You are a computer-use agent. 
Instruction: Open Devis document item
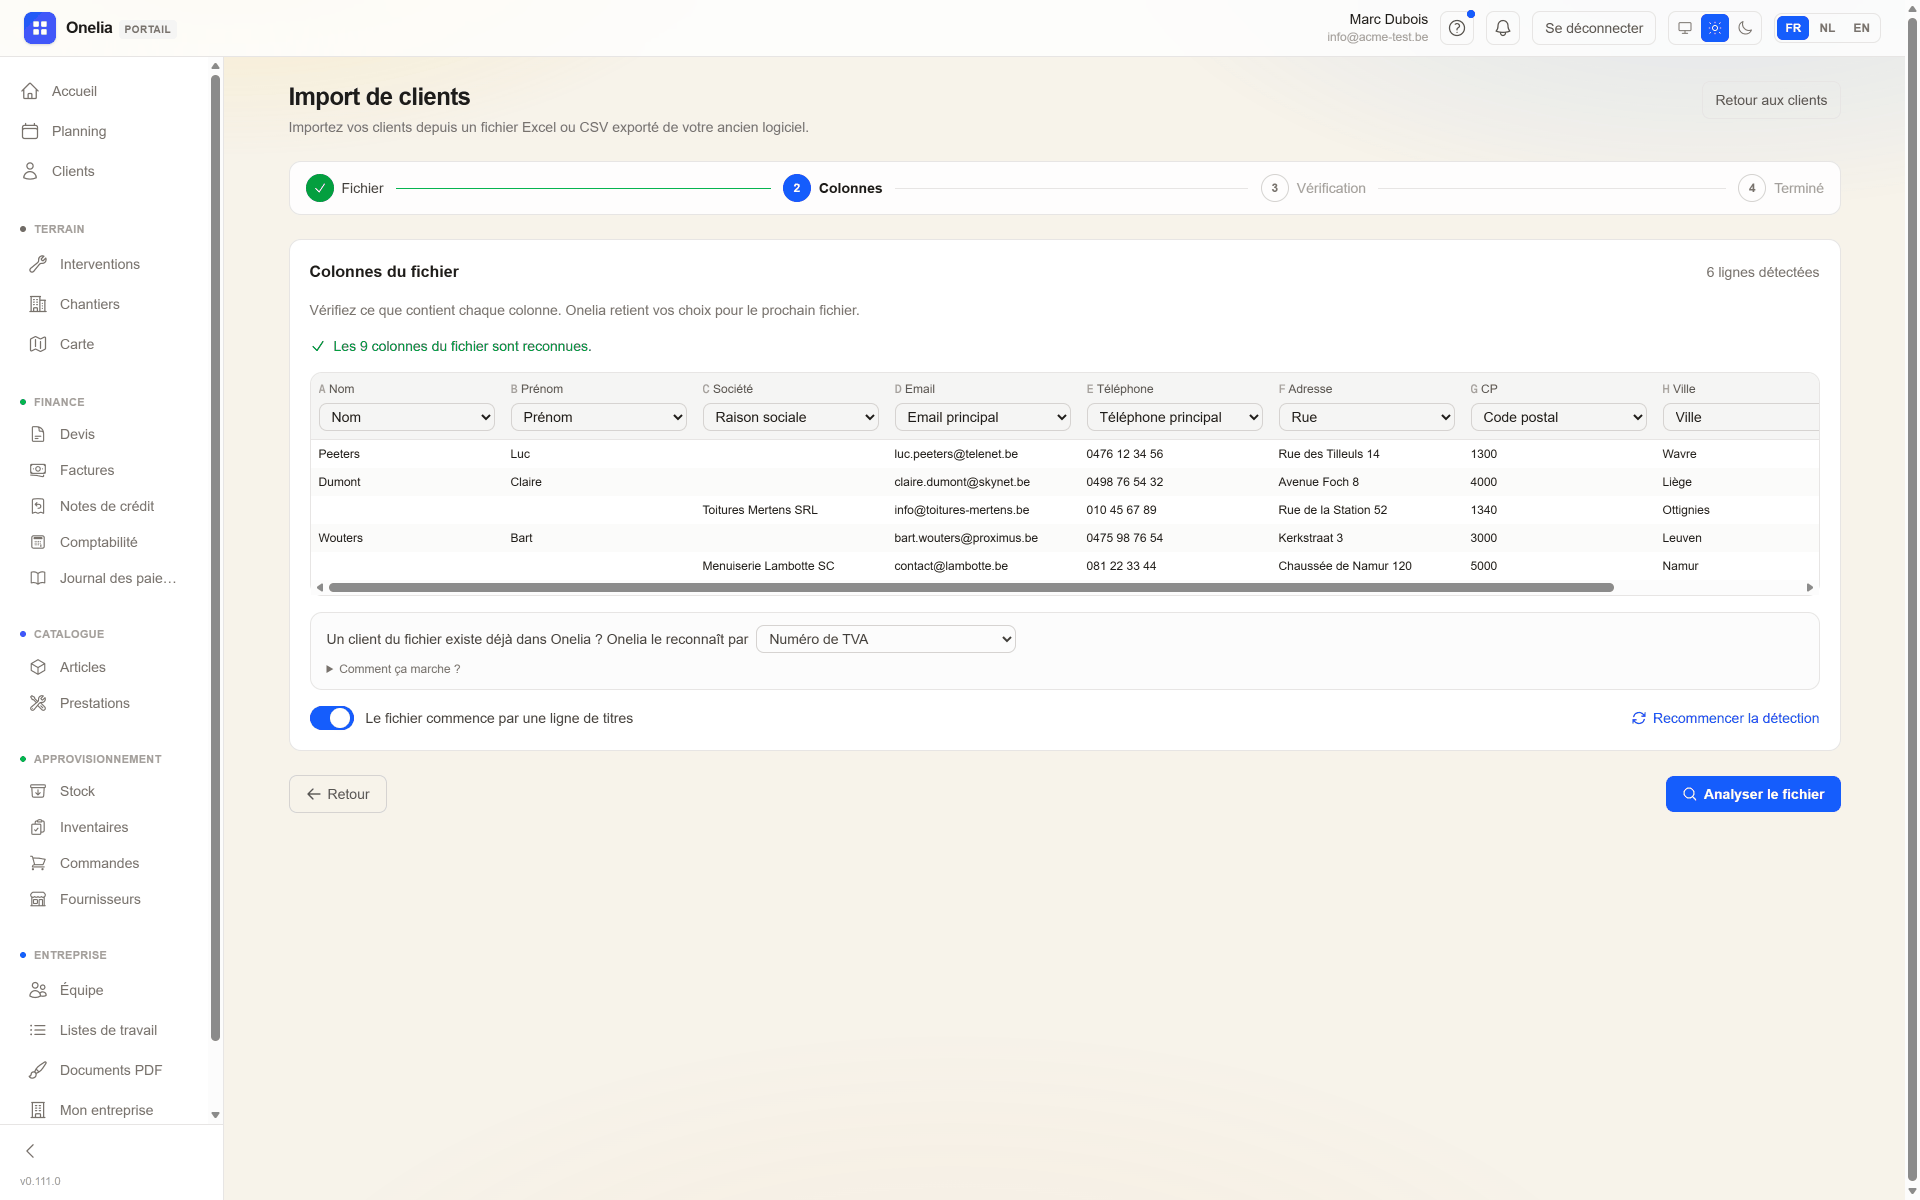109,434
